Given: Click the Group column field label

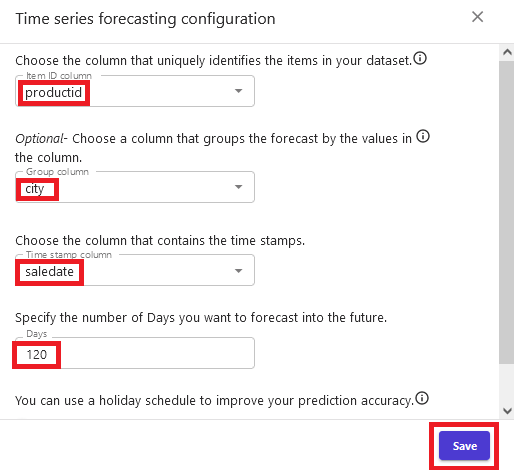Looking at the screenshot, I should [57, 172].
